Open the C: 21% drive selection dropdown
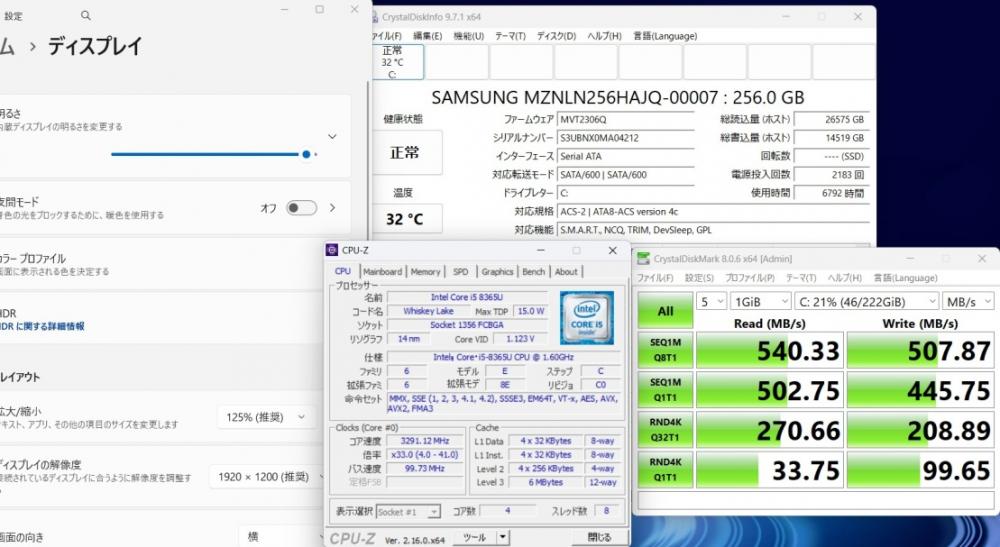Image resolution: width=1000 pixels, height=547 pixels. tap(867, 302)
